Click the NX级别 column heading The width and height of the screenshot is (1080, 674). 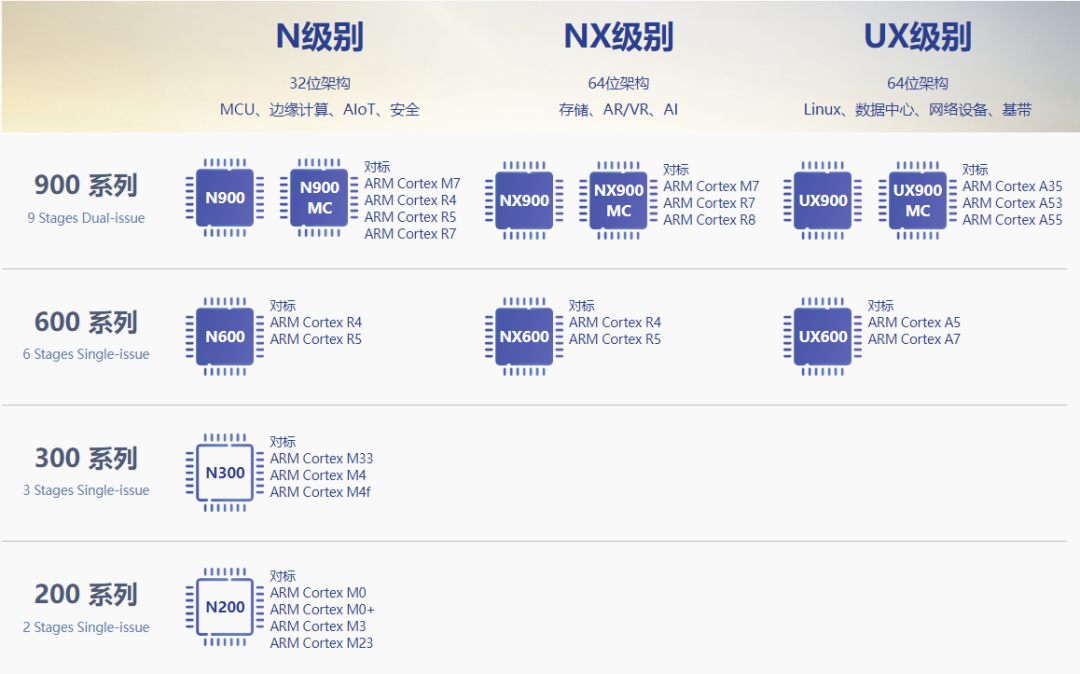(619, 36)
